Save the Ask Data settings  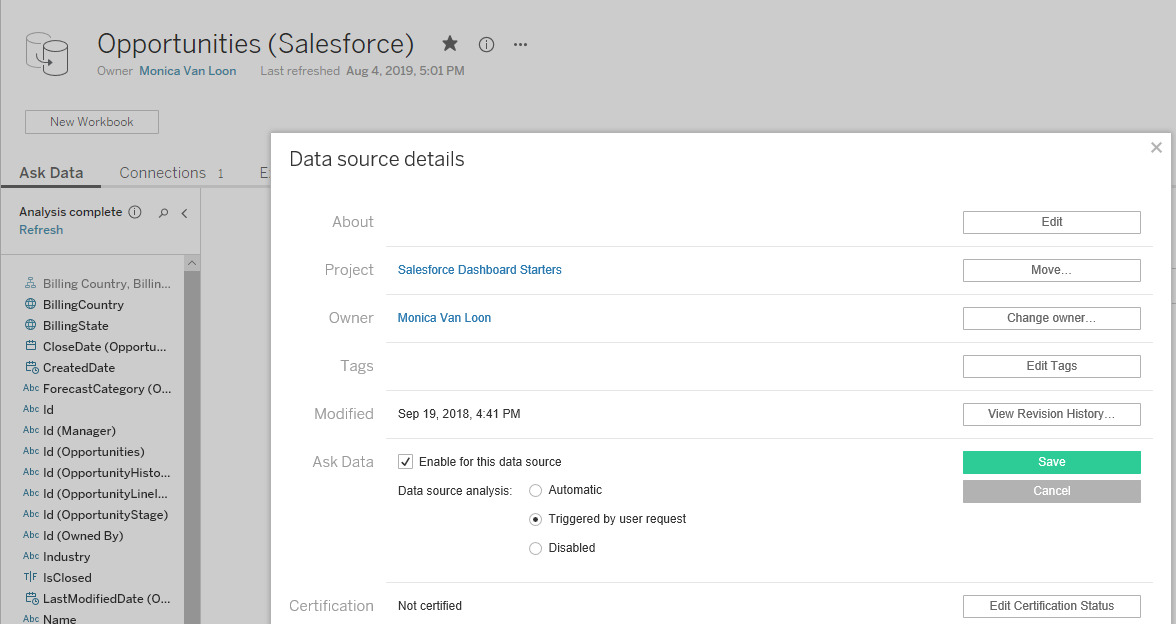click(1051, 462)
